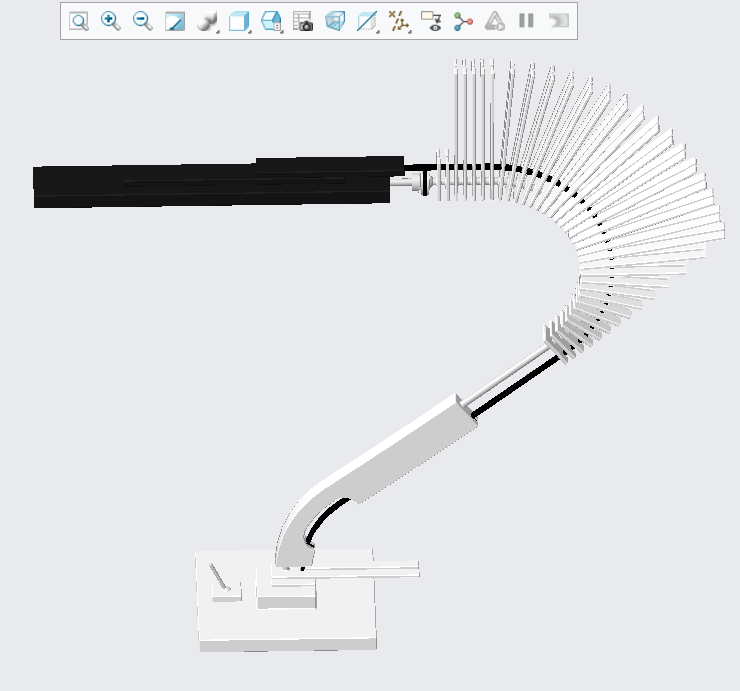The height and width of the screenshot is (691, 740).
Task: Click the triangular simulation display icon
Action: (x=495, y=21)
